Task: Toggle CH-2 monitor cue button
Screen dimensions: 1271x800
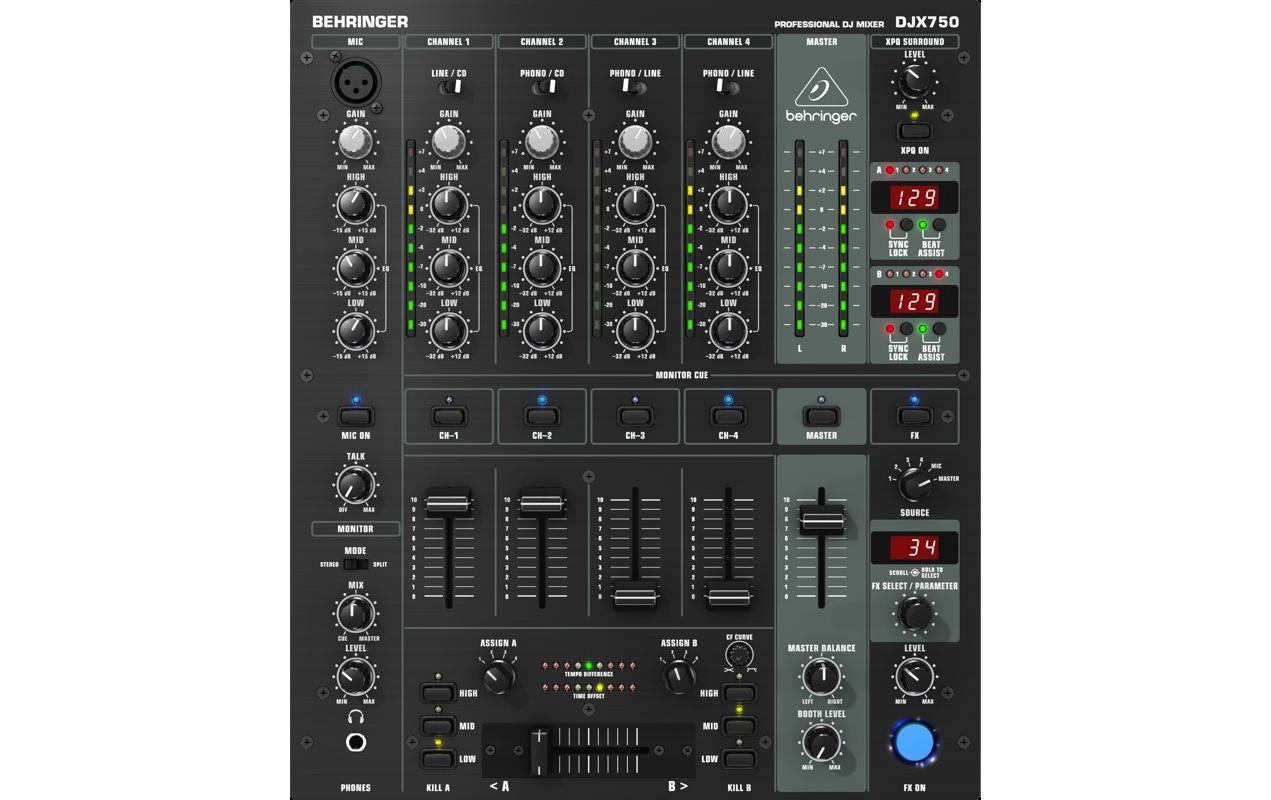Action: click(x=542, y=417)
